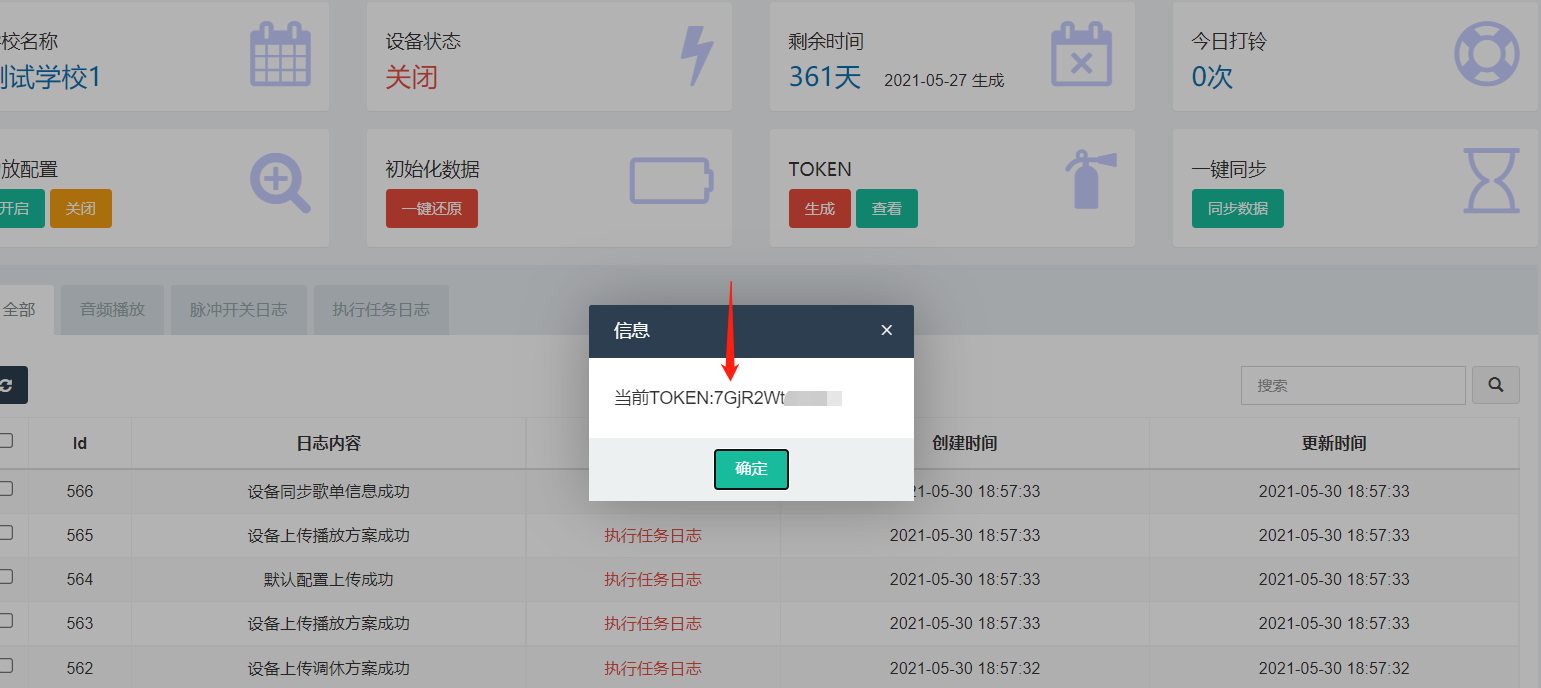Check the row 565 checkbox

pyautogui.click(x=6, y=533)
